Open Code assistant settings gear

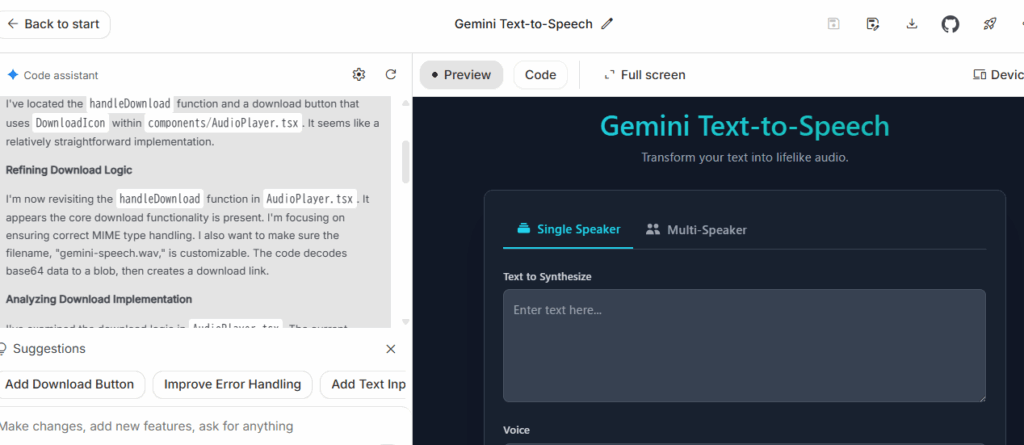click(359, 75)
